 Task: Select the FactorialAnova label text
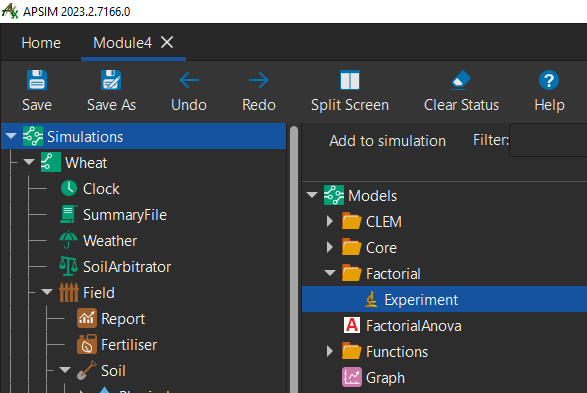point(414,326)
